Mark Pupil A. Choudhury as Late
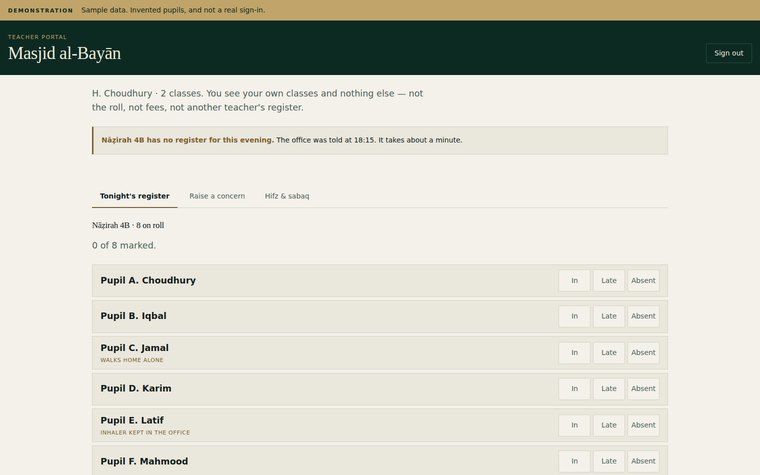 point(609,281)
